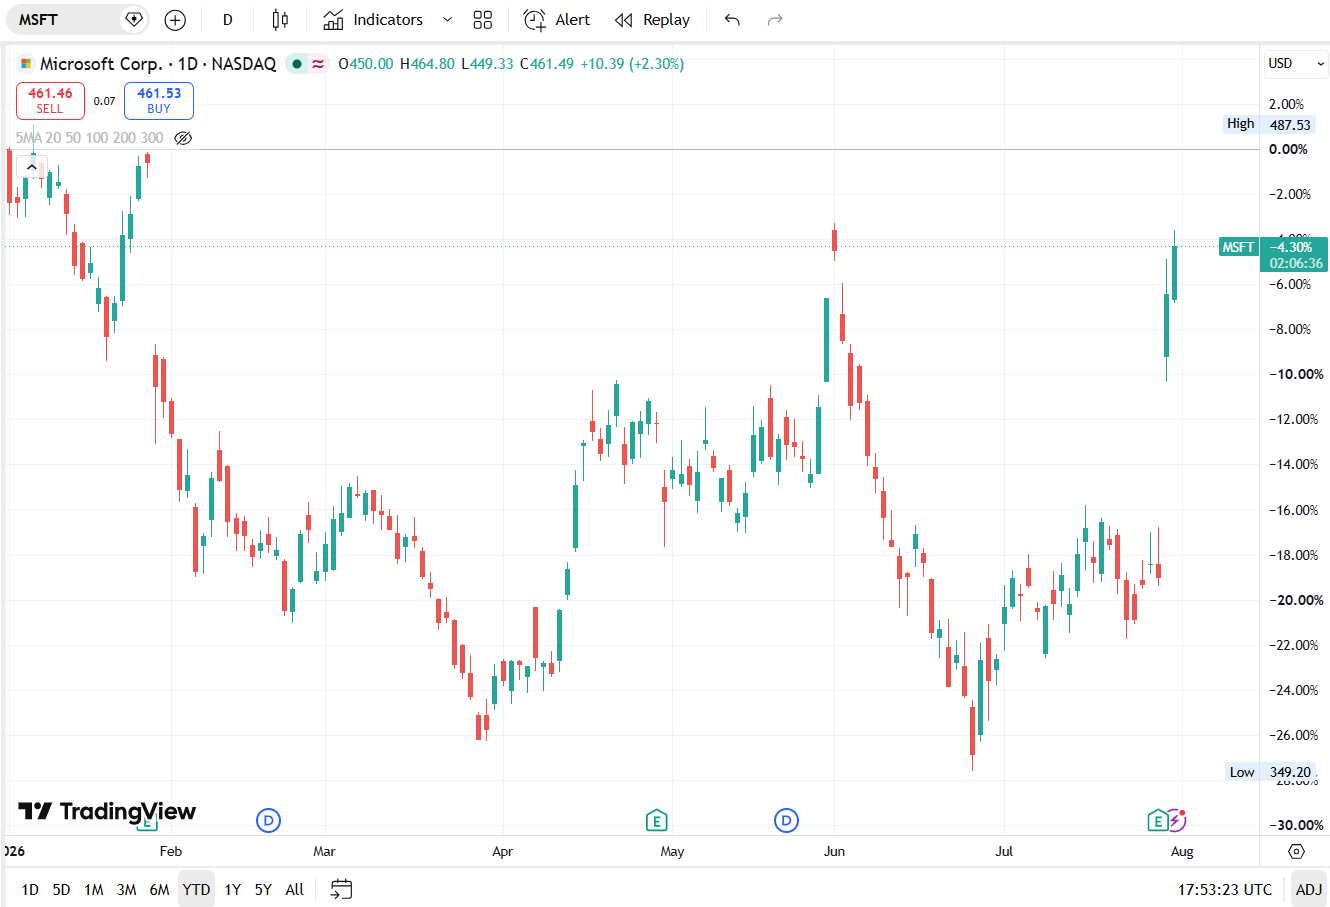Click the Feb label on the time axis

[x=171, y=851]
